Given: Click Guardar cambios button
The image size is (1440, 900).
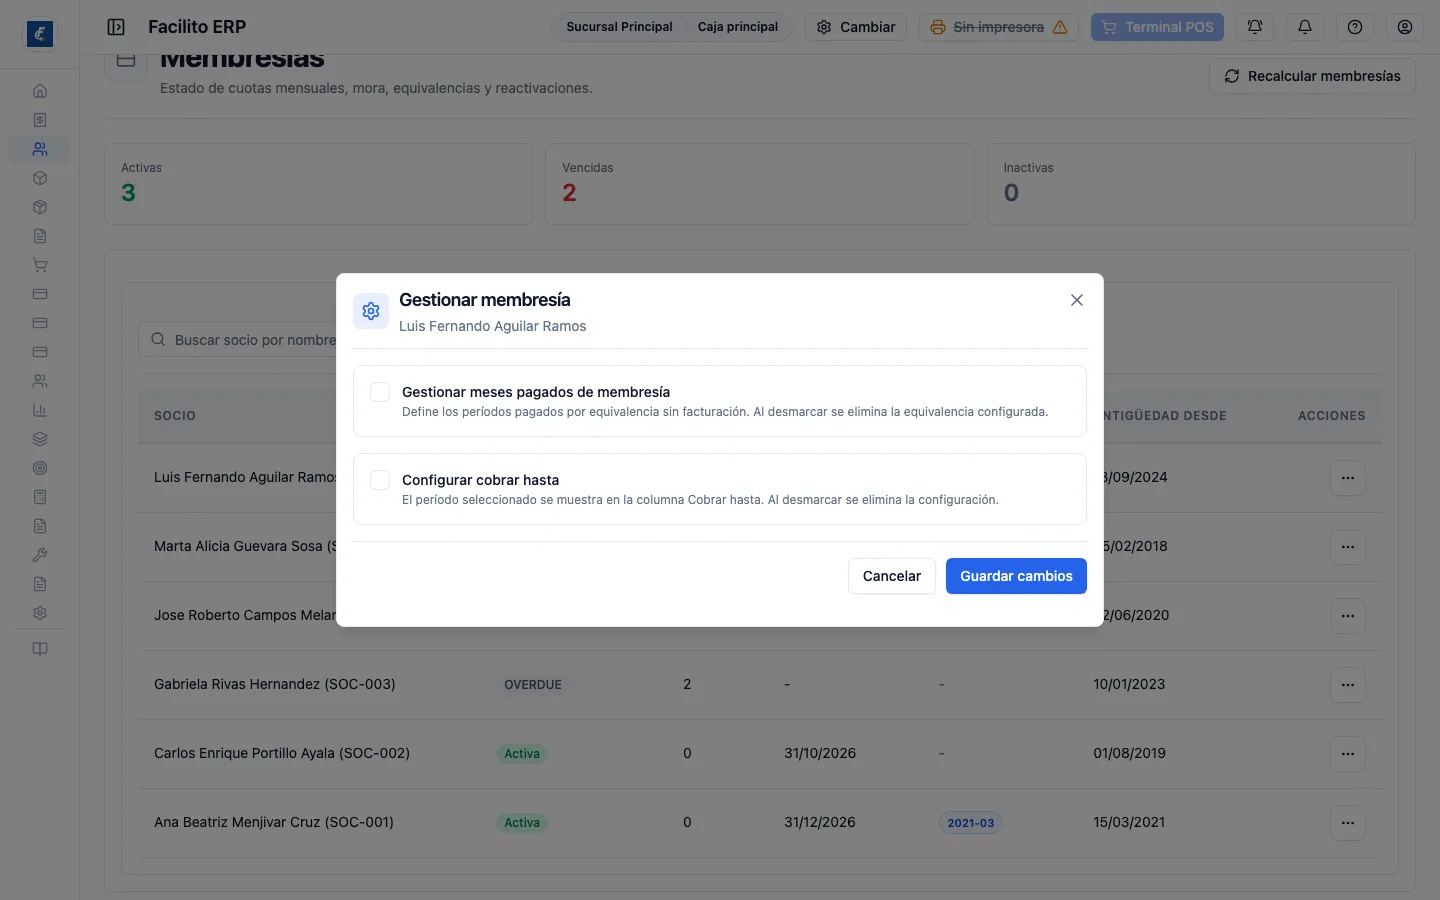Looking at the screenshot, I should (x=1016, y=576).
